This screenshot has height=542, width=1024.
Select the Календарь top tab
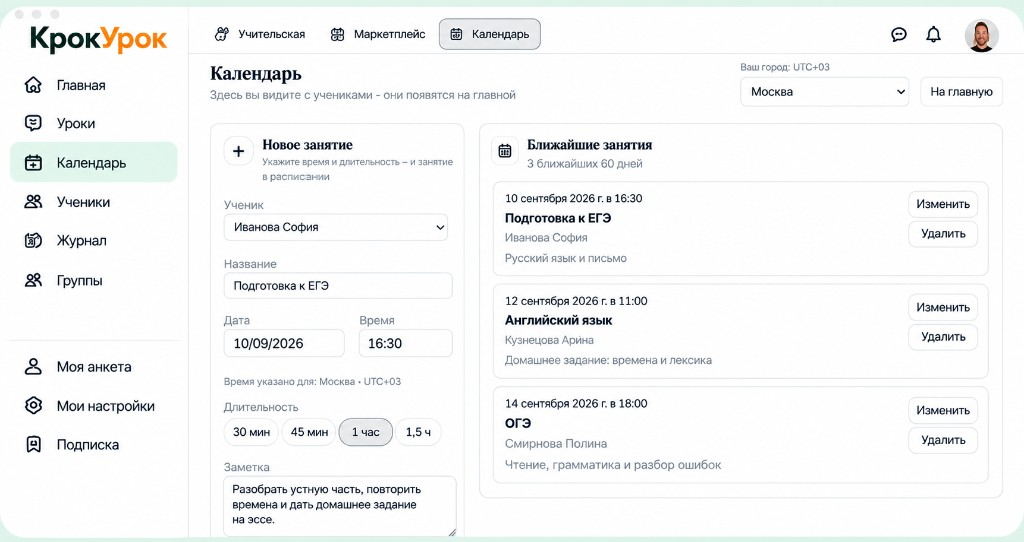pos(490,34)
